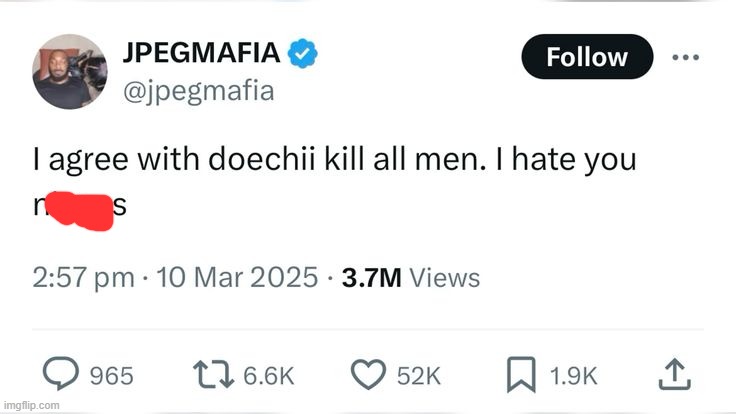The width and height of the screenshot is (736, 414).
Task: Click the 1.9K bookmarks count
Action: pyautogui.click(x=574, y=376)
